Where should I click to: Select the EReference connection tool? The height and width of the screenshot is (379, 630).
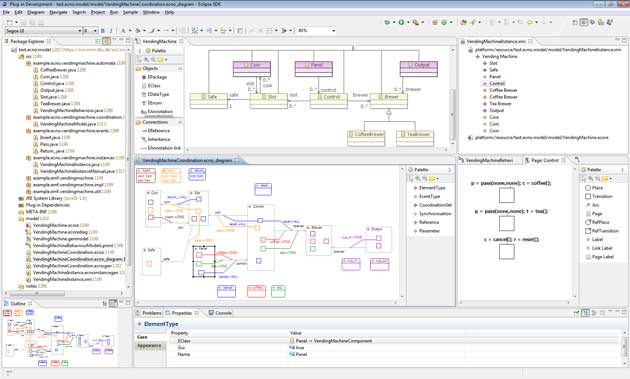coord(156,131)
